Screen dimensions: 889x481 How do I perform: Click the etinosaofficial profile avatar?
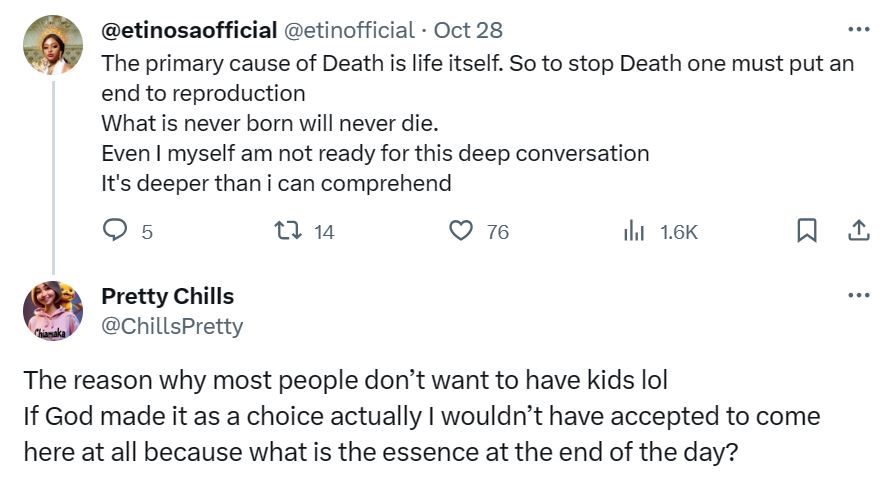pyautogui.click(x=52, y=45)
